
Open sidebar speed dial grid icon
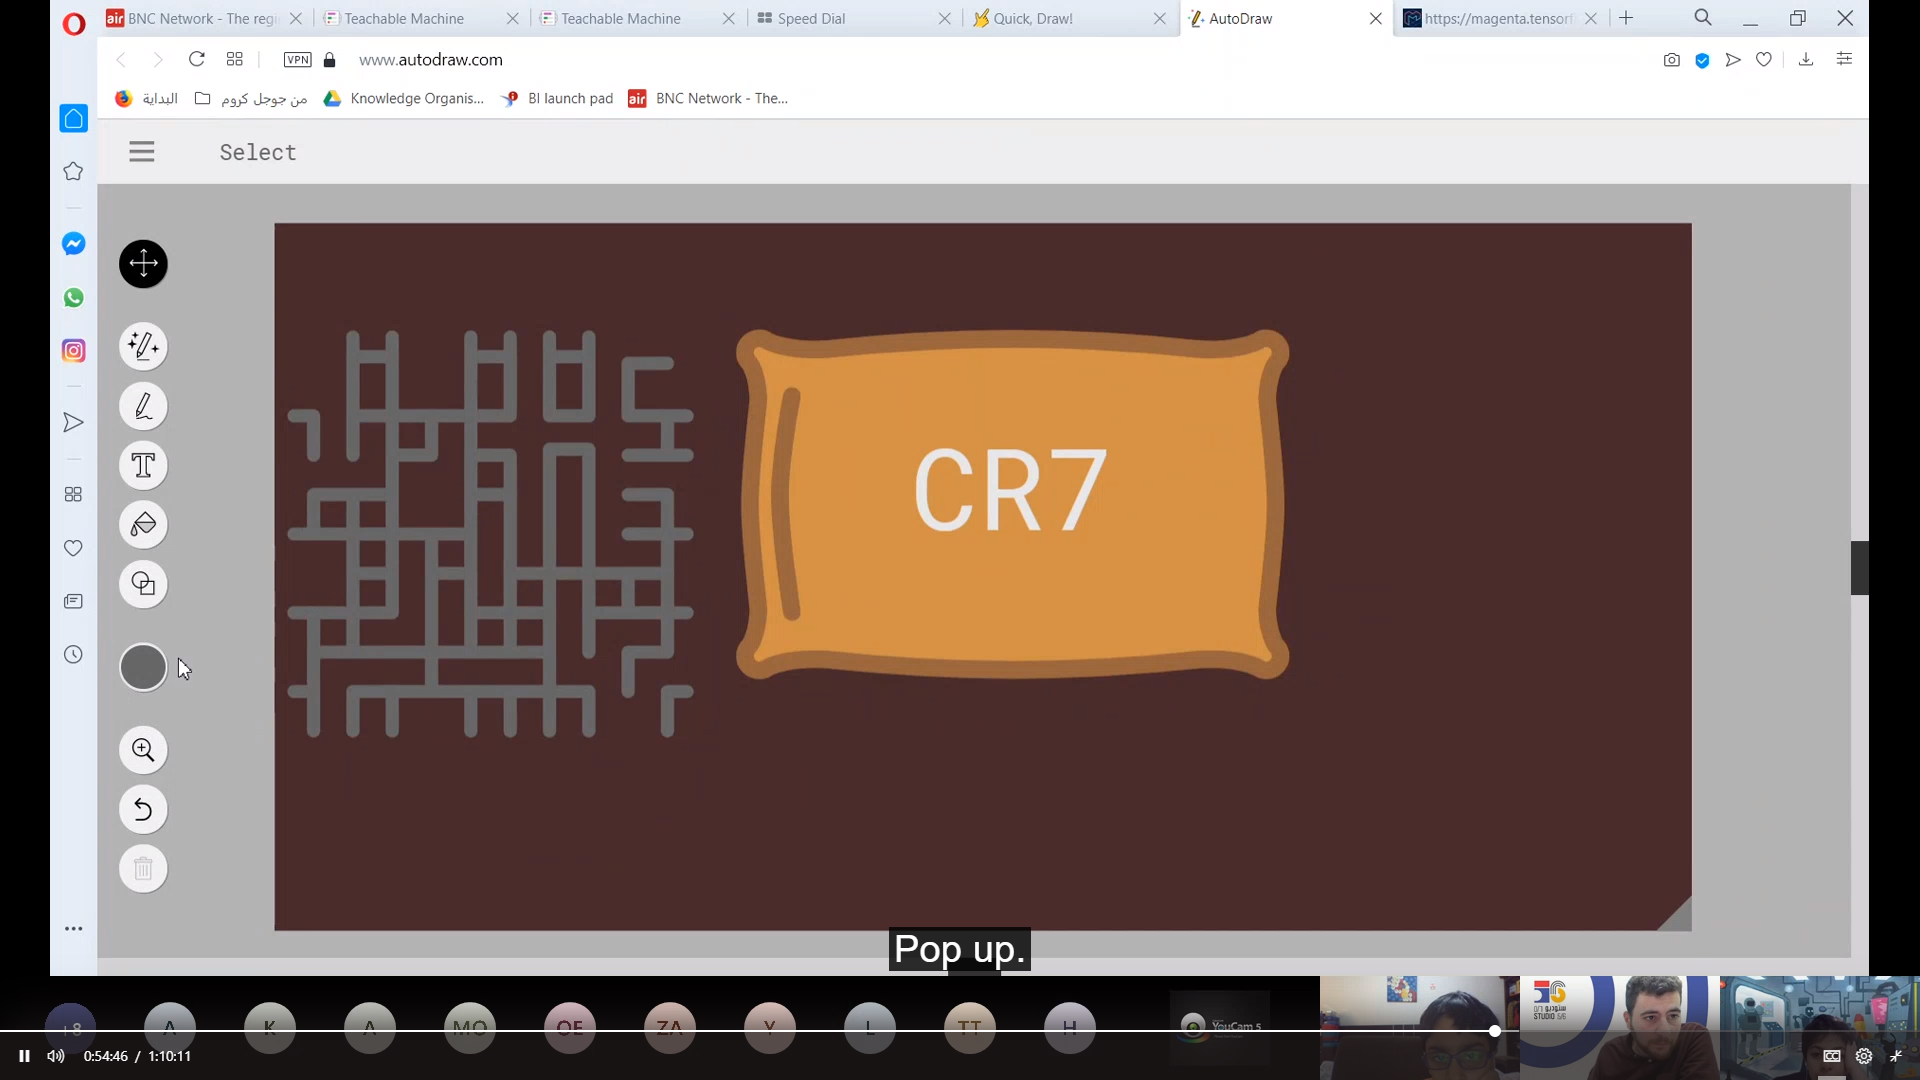pyautogui.click(x=73, y=495)
